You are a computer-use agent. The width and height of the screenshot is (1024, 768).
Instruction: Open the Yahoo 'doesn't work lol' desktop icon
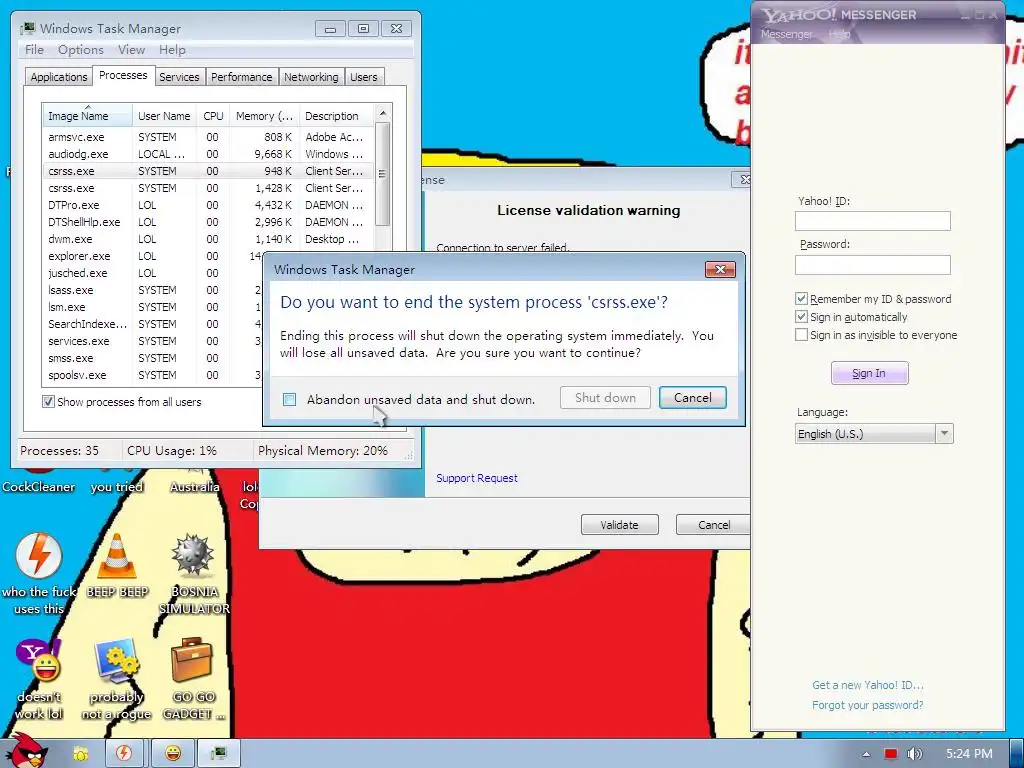(39, 661)
